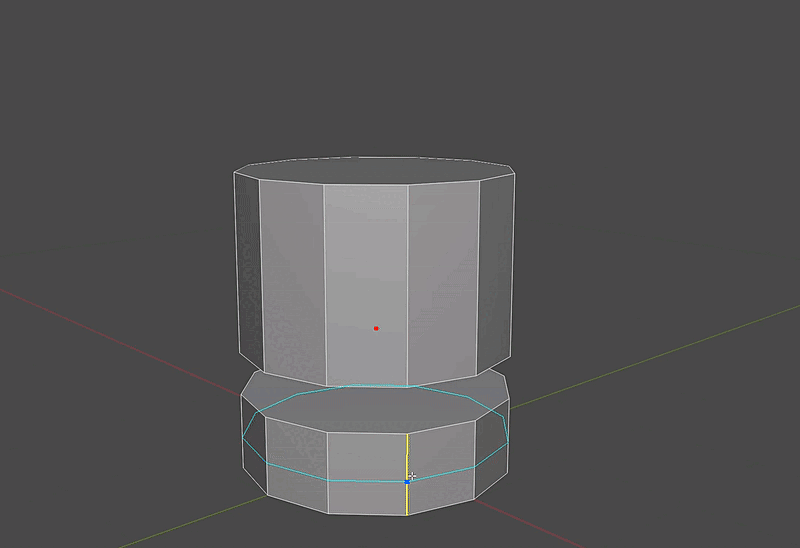The image size is (800, 548).
Task: Click the red dot on the upper cylinder
Action: pyautogui.click(x=376, y=329)
